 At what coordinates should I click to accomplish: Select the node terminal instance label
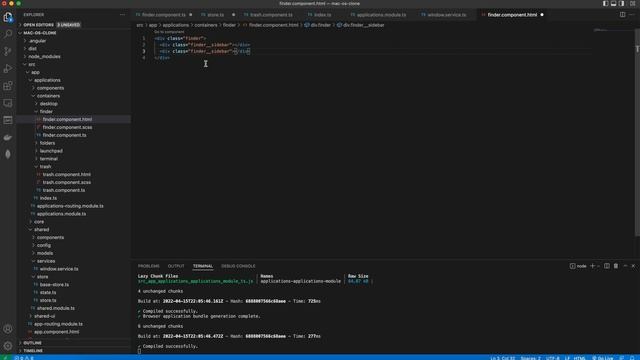click(578, 266)
